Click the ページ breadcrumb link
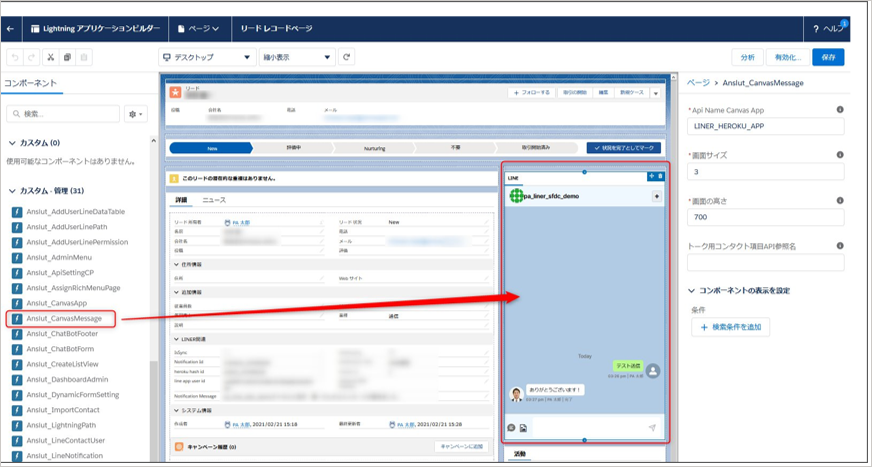Image resolution: width=872 pixels, height=467 pixels. [698, 83]
